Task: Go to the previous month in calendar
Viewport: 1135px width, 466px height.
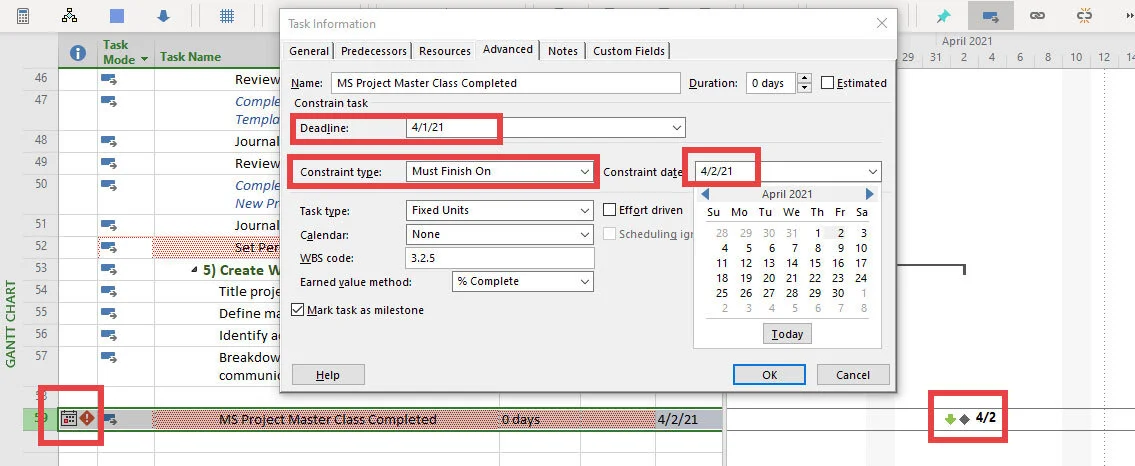Action: [705, 194]
